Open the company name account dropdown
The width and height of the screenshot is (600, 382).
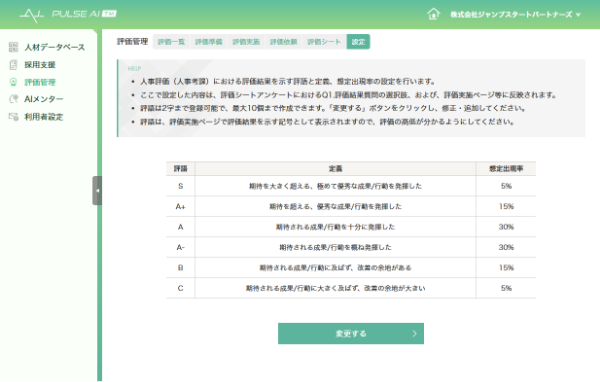tap(515, 15)
